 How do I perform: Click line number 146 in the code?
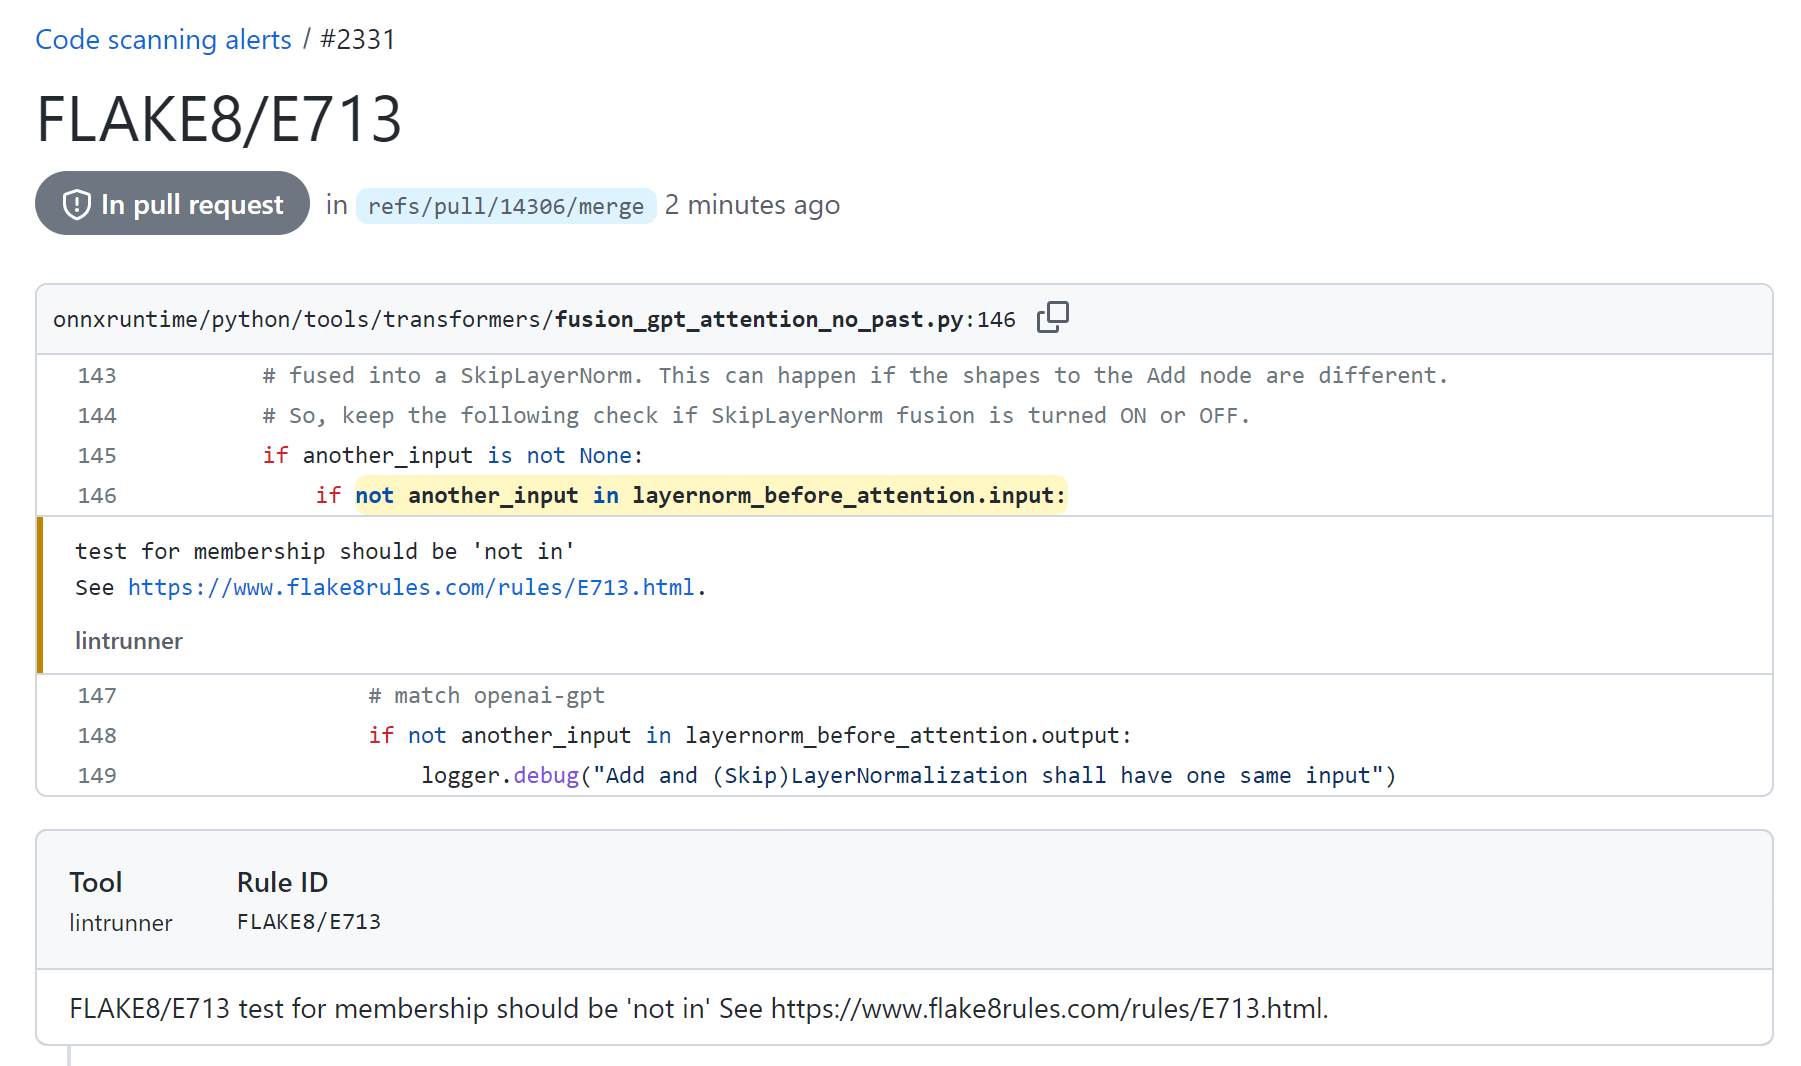click(x=97, y=495)
